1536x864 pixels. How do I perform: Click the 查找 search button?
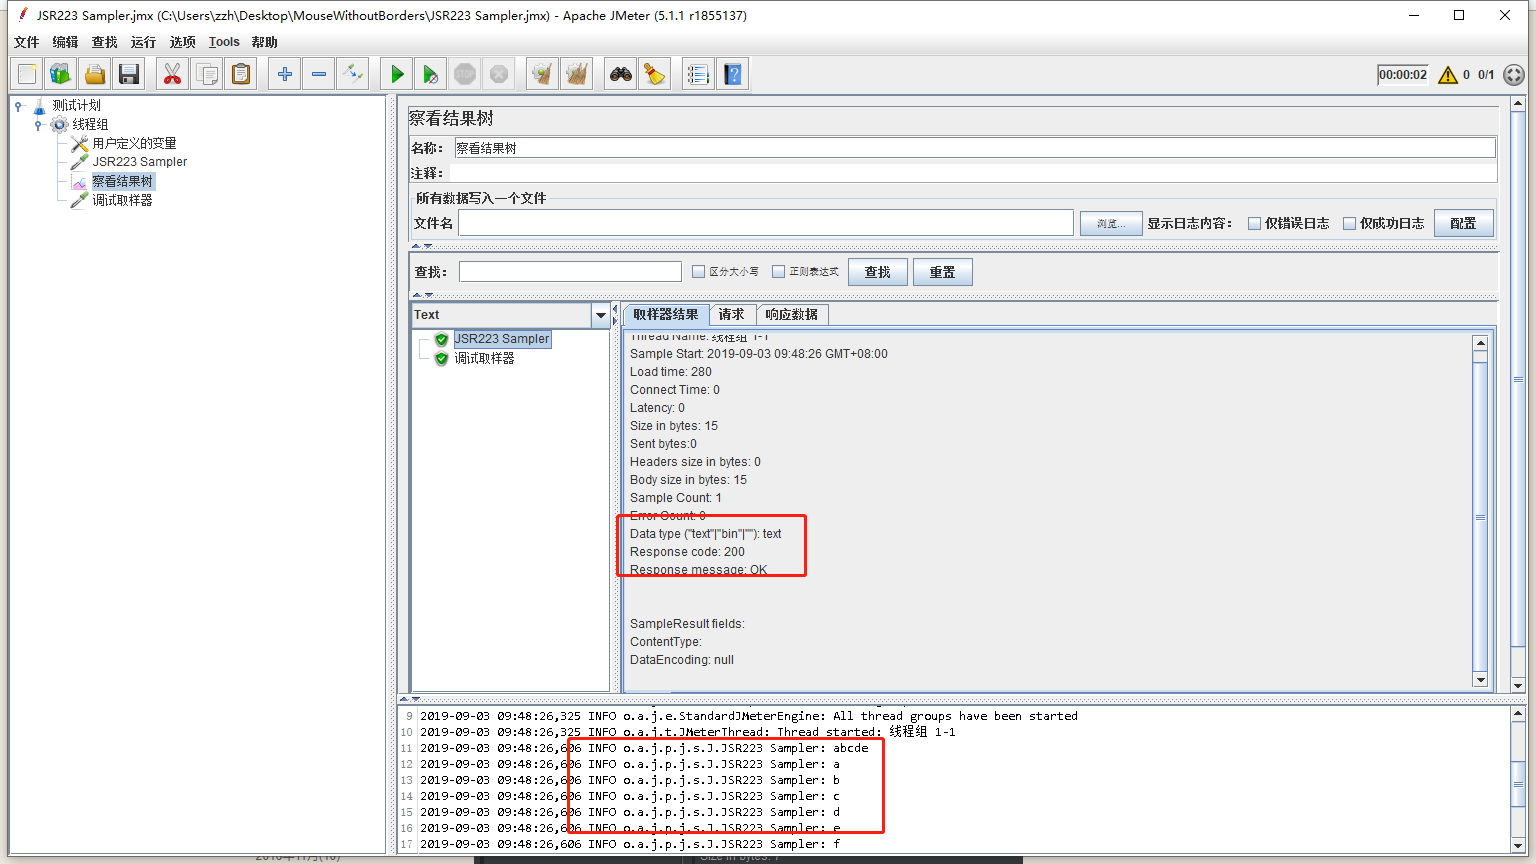(x=878, y=272)
